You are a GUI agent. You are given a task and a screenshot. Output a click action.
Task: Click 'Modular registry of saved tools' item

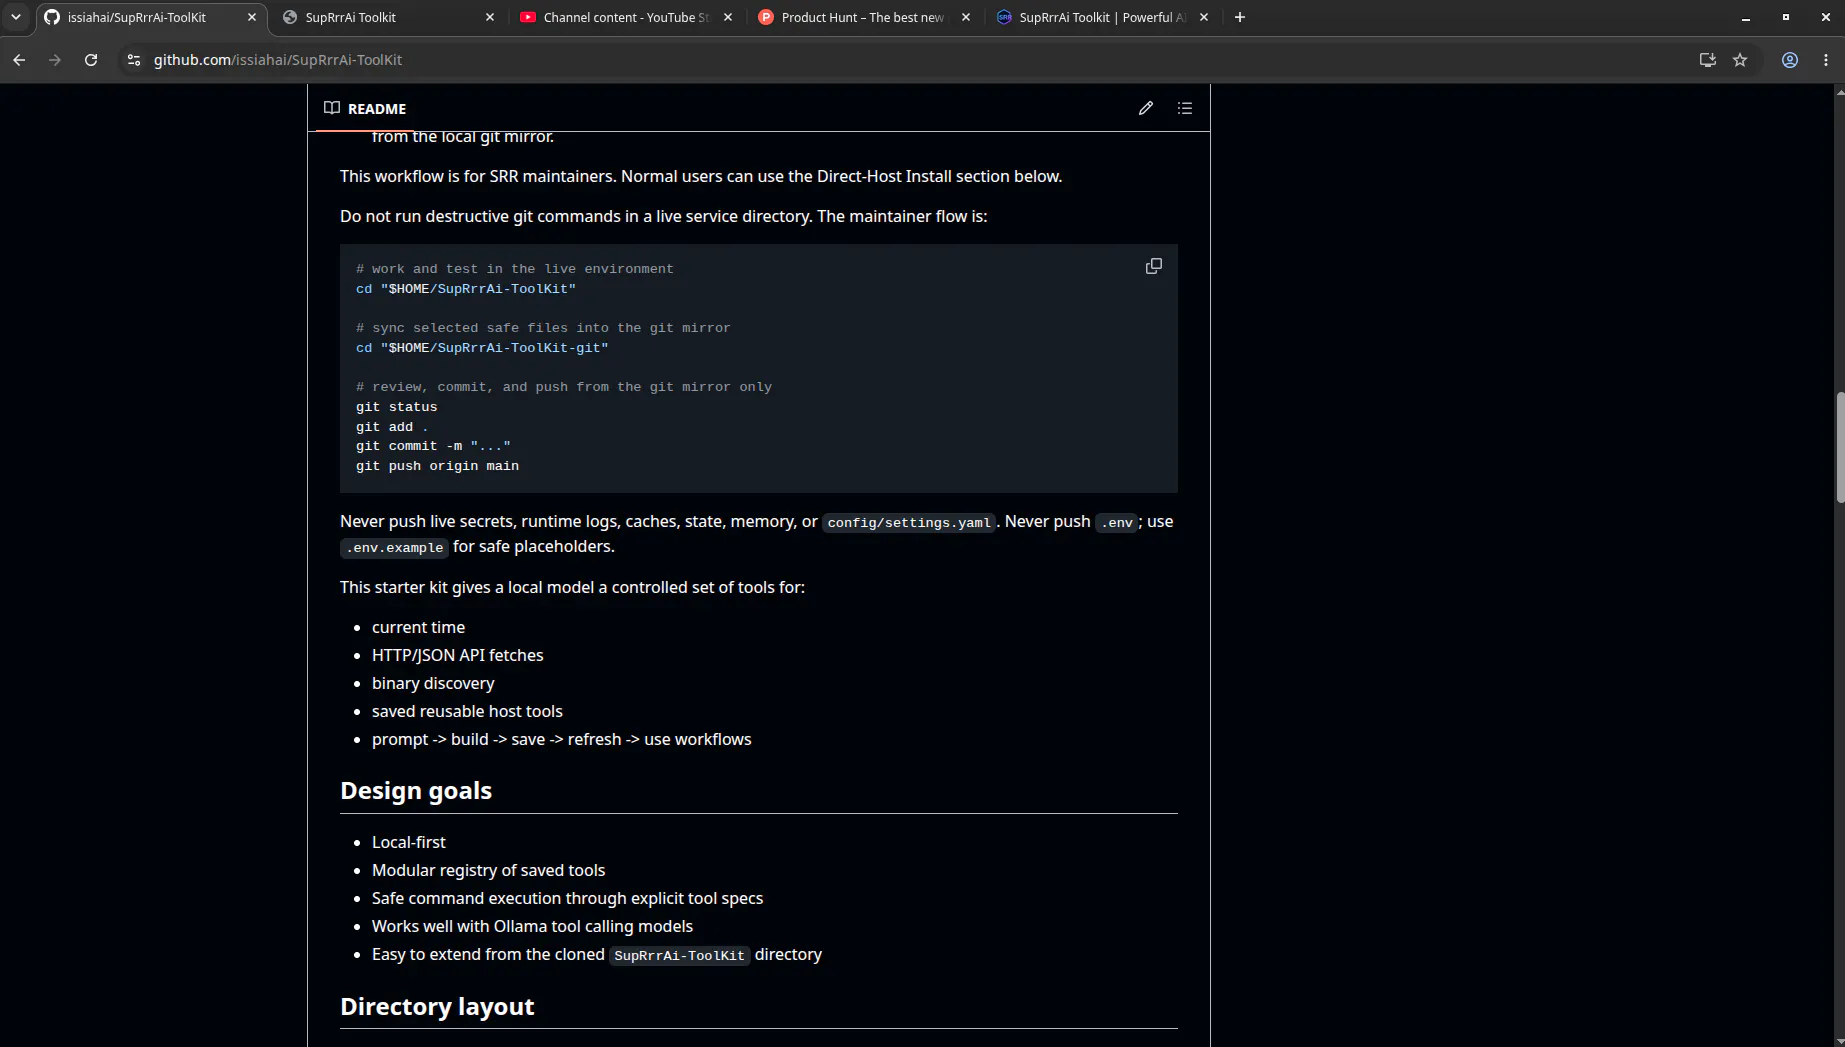488,870
